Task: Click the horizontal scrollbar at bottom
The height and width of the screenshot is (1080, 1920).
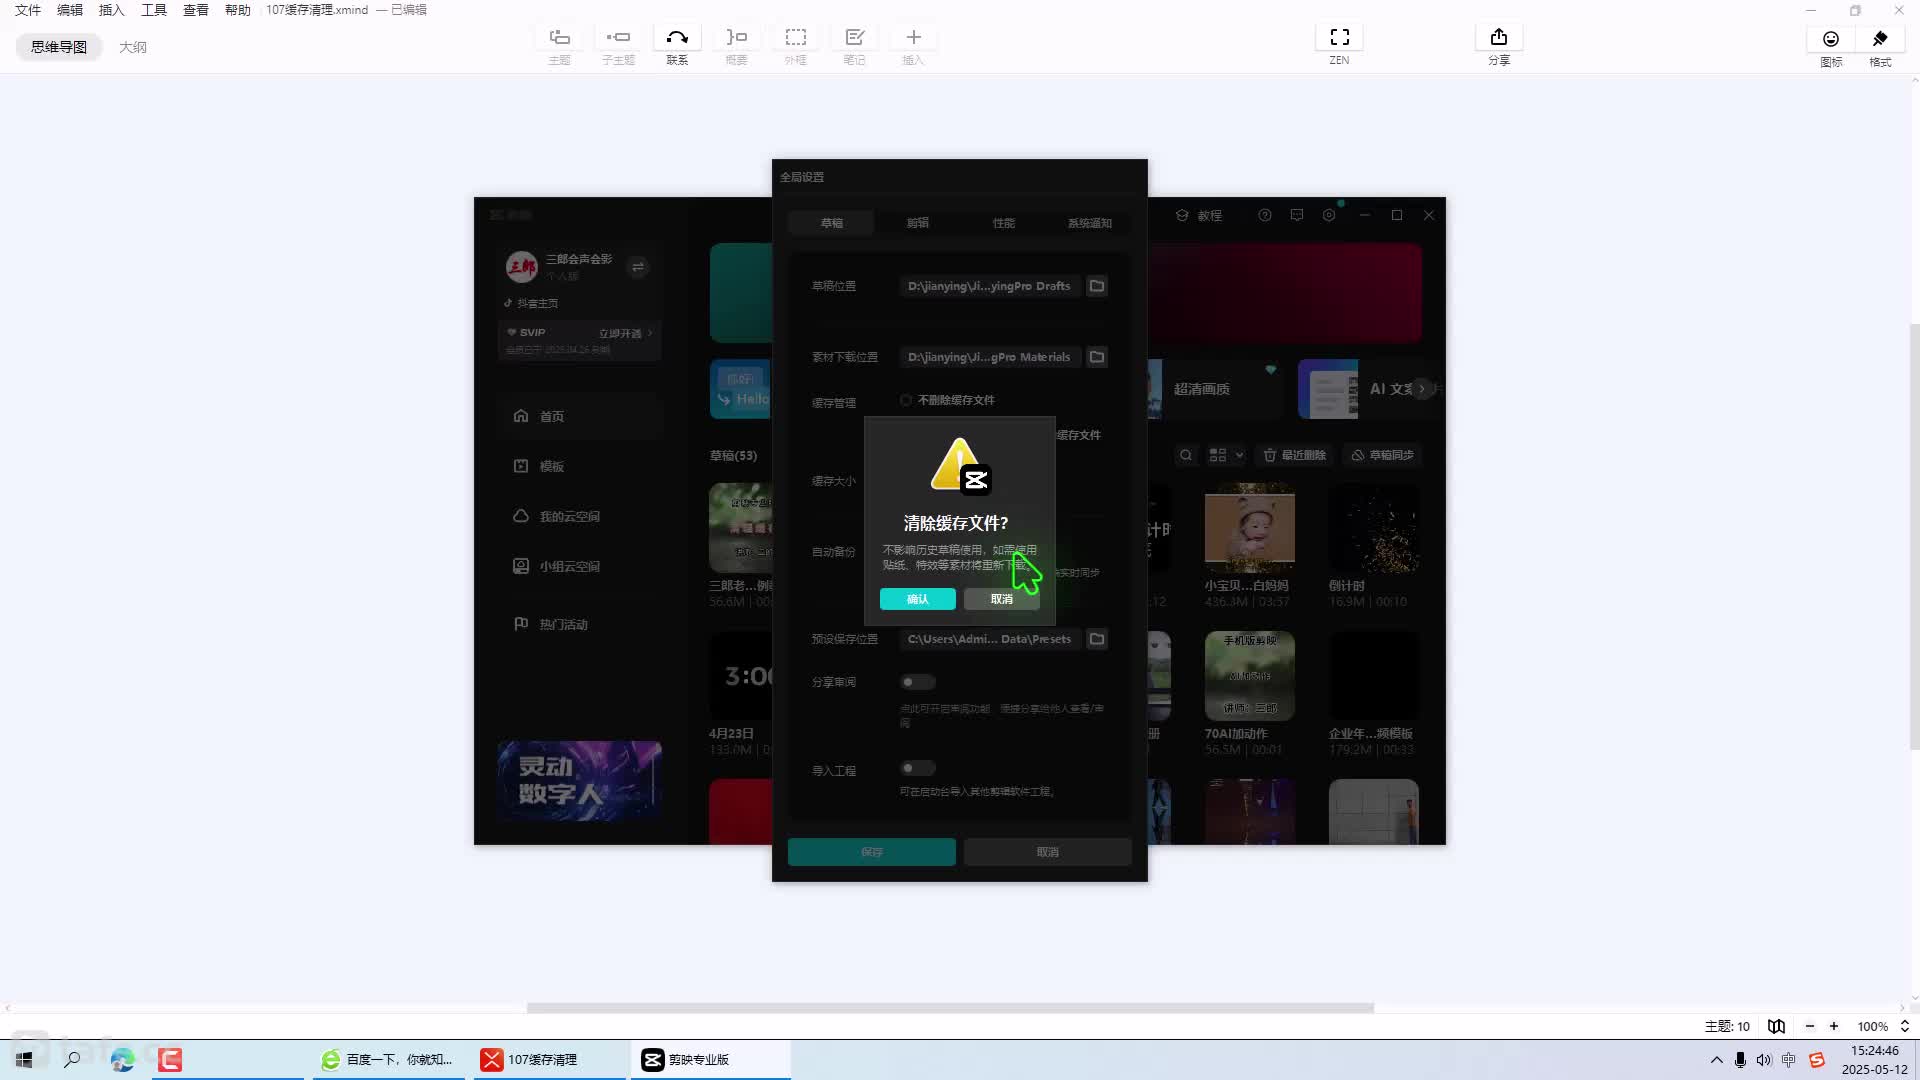Action: pyautogui.click(x=950, y=1008)
